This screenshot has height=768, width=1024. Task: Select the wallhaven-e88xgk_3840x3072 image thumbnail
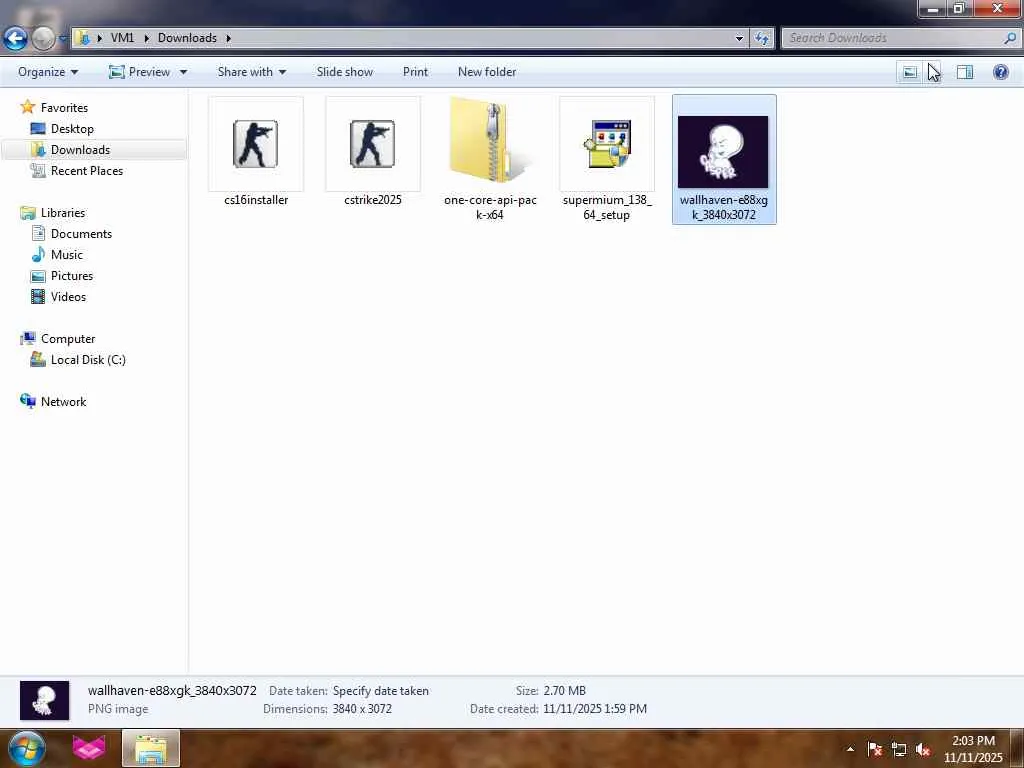pos(723,152)
